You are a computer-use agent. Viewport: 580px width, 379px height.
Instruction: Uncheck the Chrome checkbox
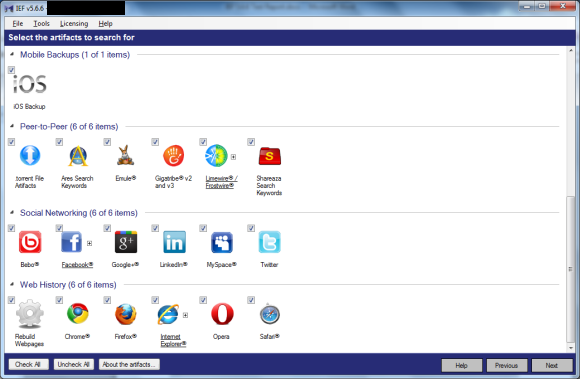59,300
